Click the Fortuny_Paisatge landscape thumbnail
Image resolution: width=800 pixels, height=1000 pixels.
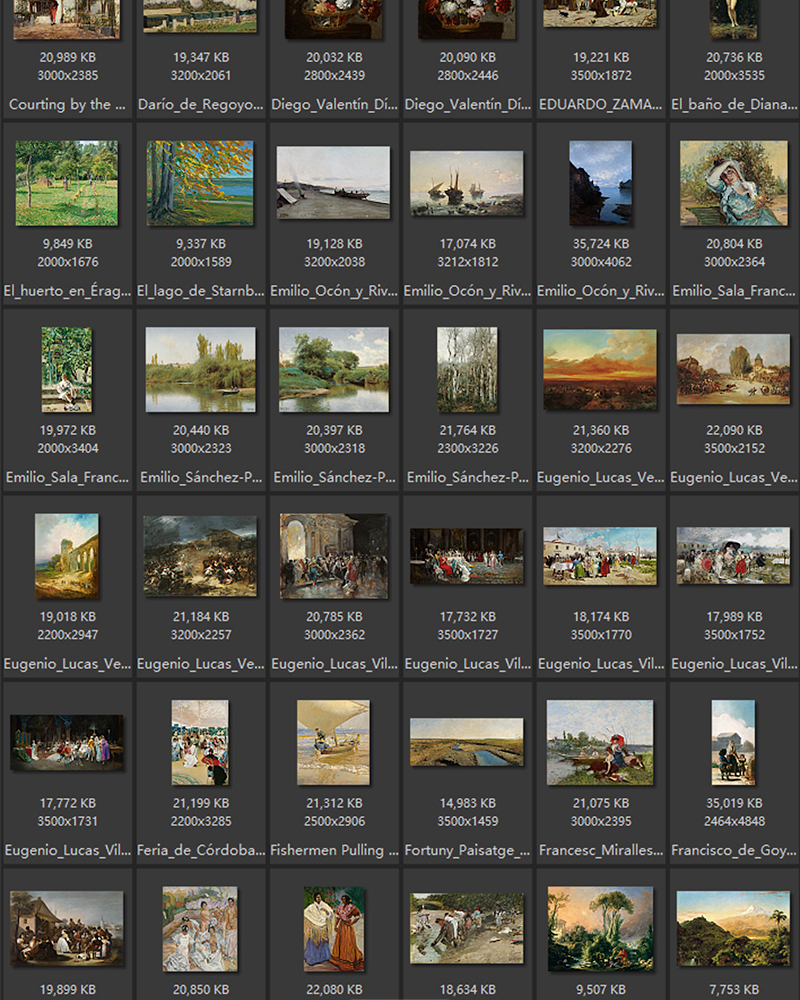coord(466,742)
